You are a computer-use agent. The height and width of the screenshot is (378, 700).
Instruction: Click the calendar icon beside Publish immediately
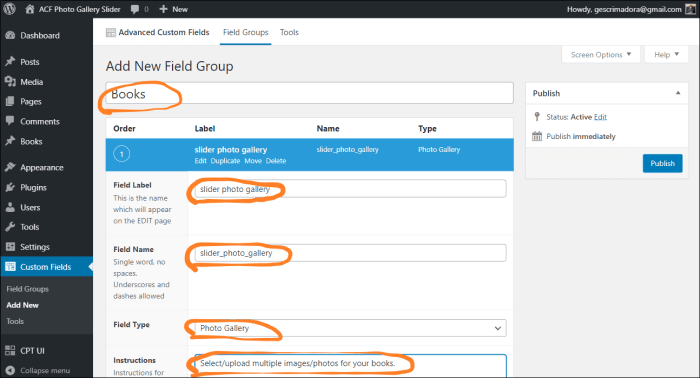click(x=537, y=136)
